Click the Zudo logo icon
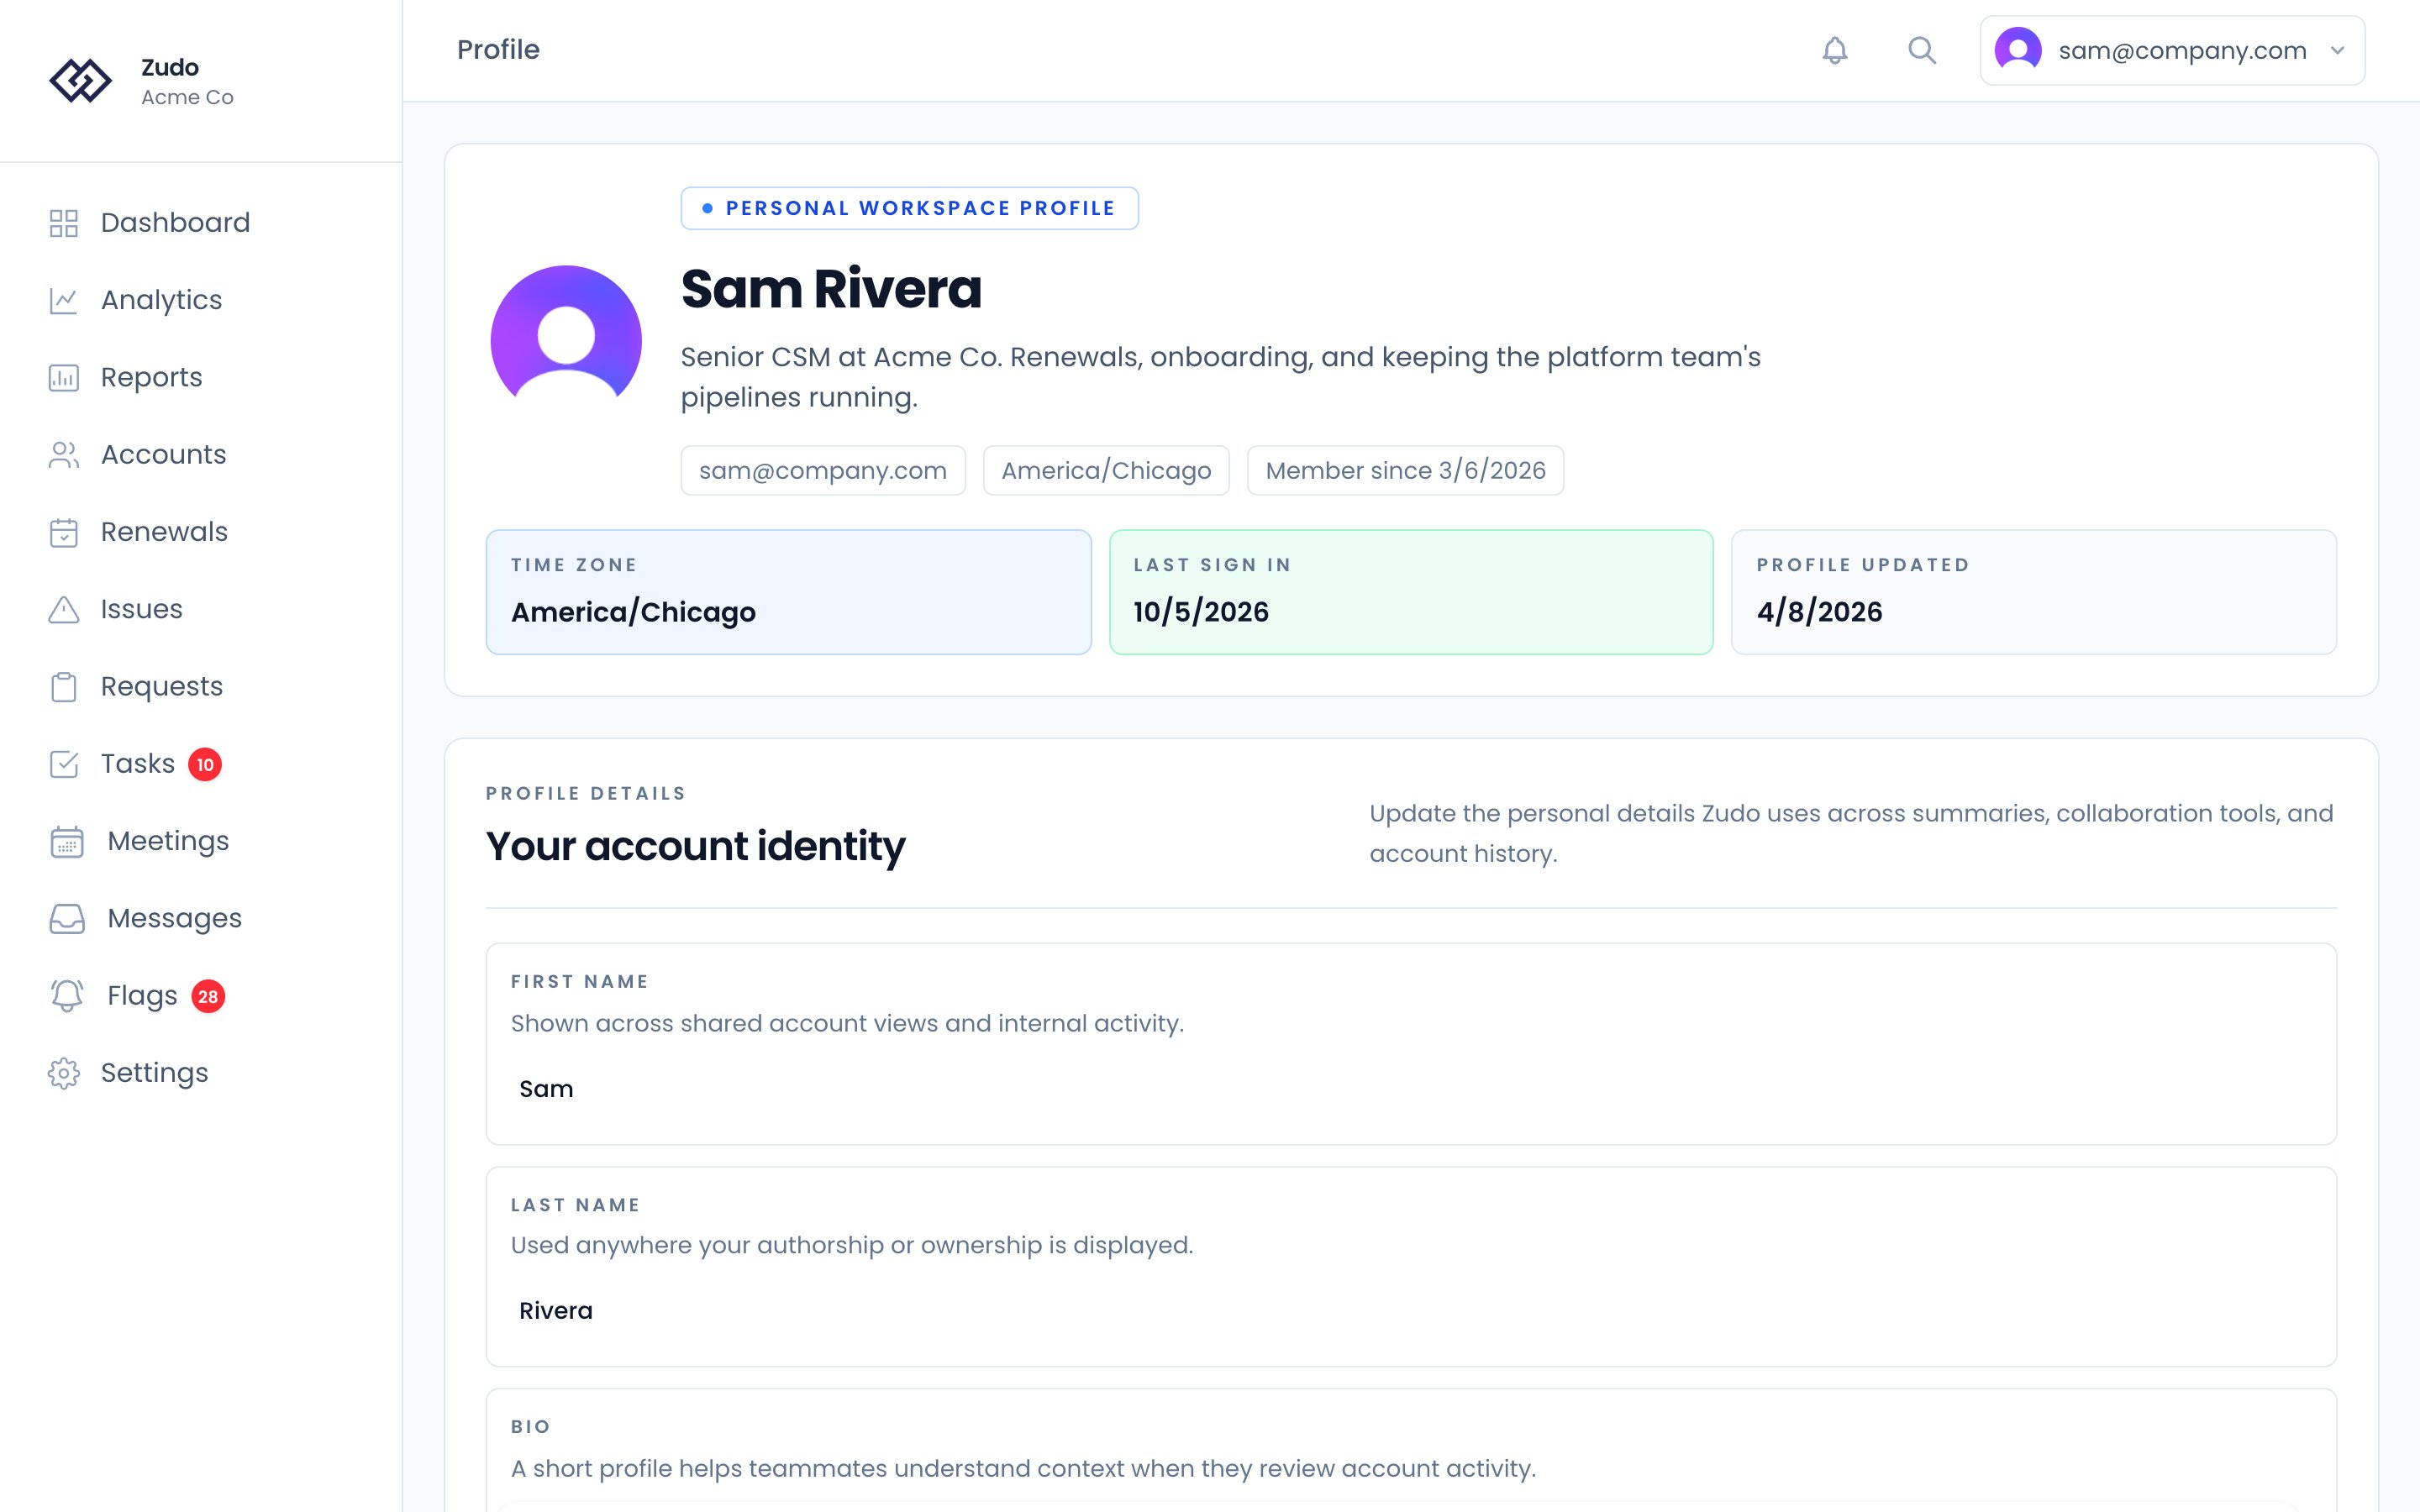 click(x=80, y=81)
